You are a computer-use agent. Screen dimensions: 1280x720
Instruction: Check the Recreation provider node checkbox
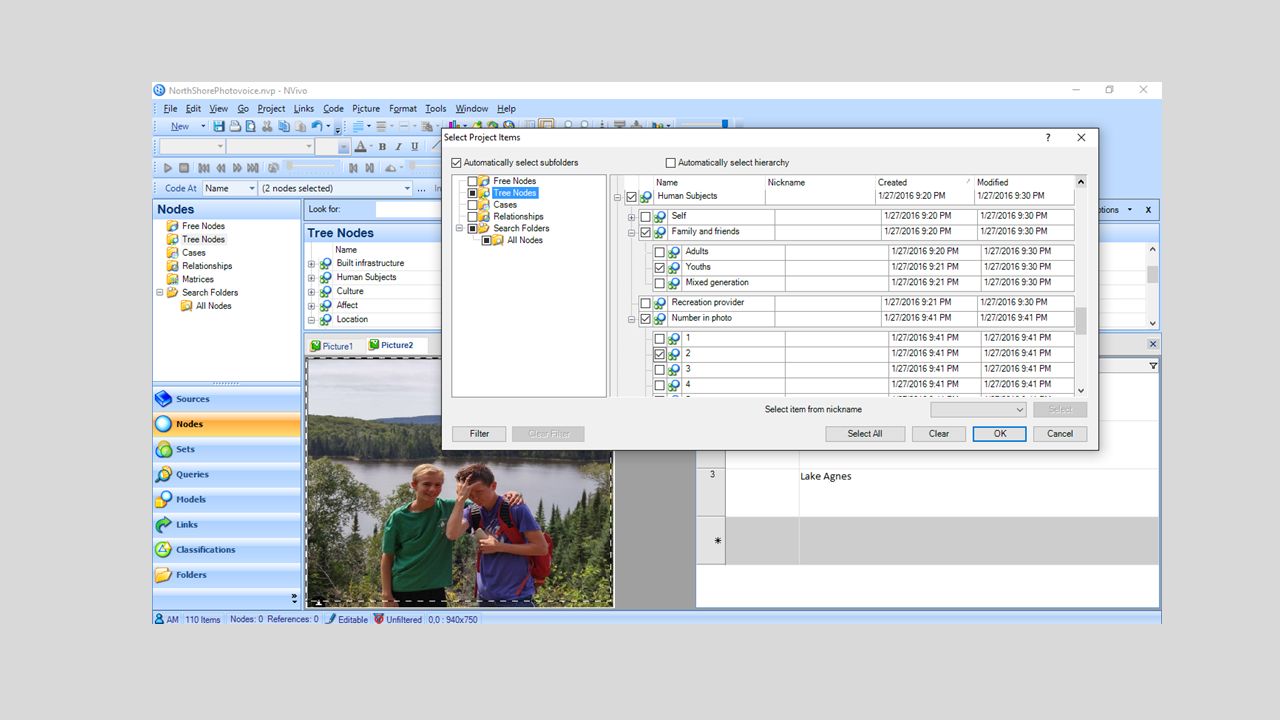[x=645, y=303]
